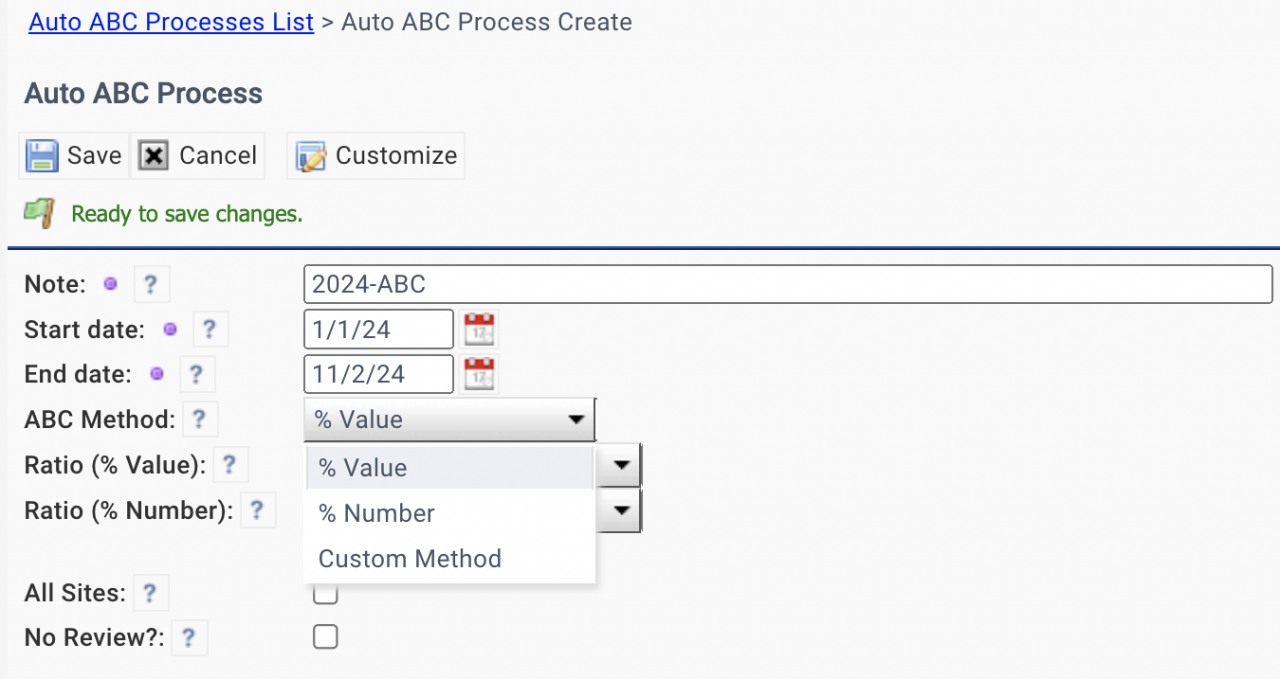Viewport: 1280px width, 679px height.
Task: Show help for ABC Method field
Action: [199, 419]
